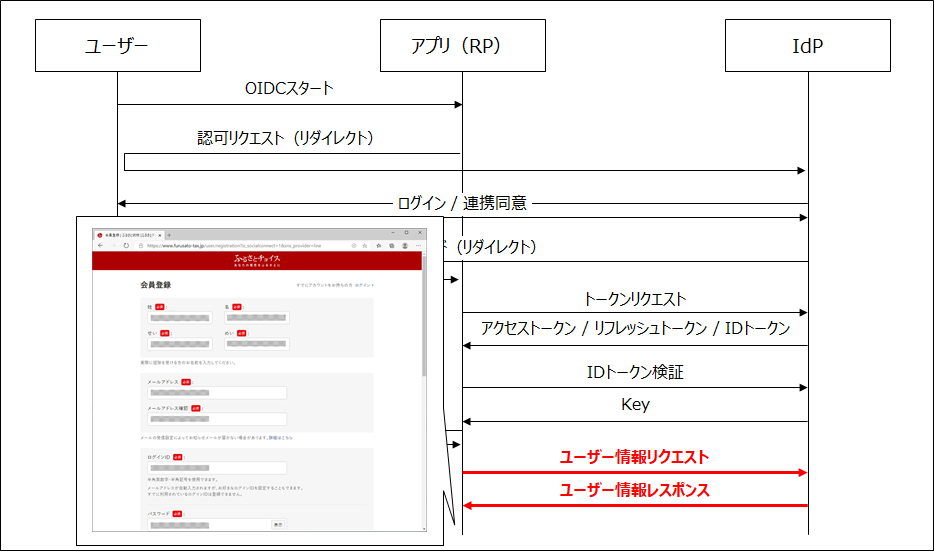
Task: Click the Key label
Action: point(635,405)
